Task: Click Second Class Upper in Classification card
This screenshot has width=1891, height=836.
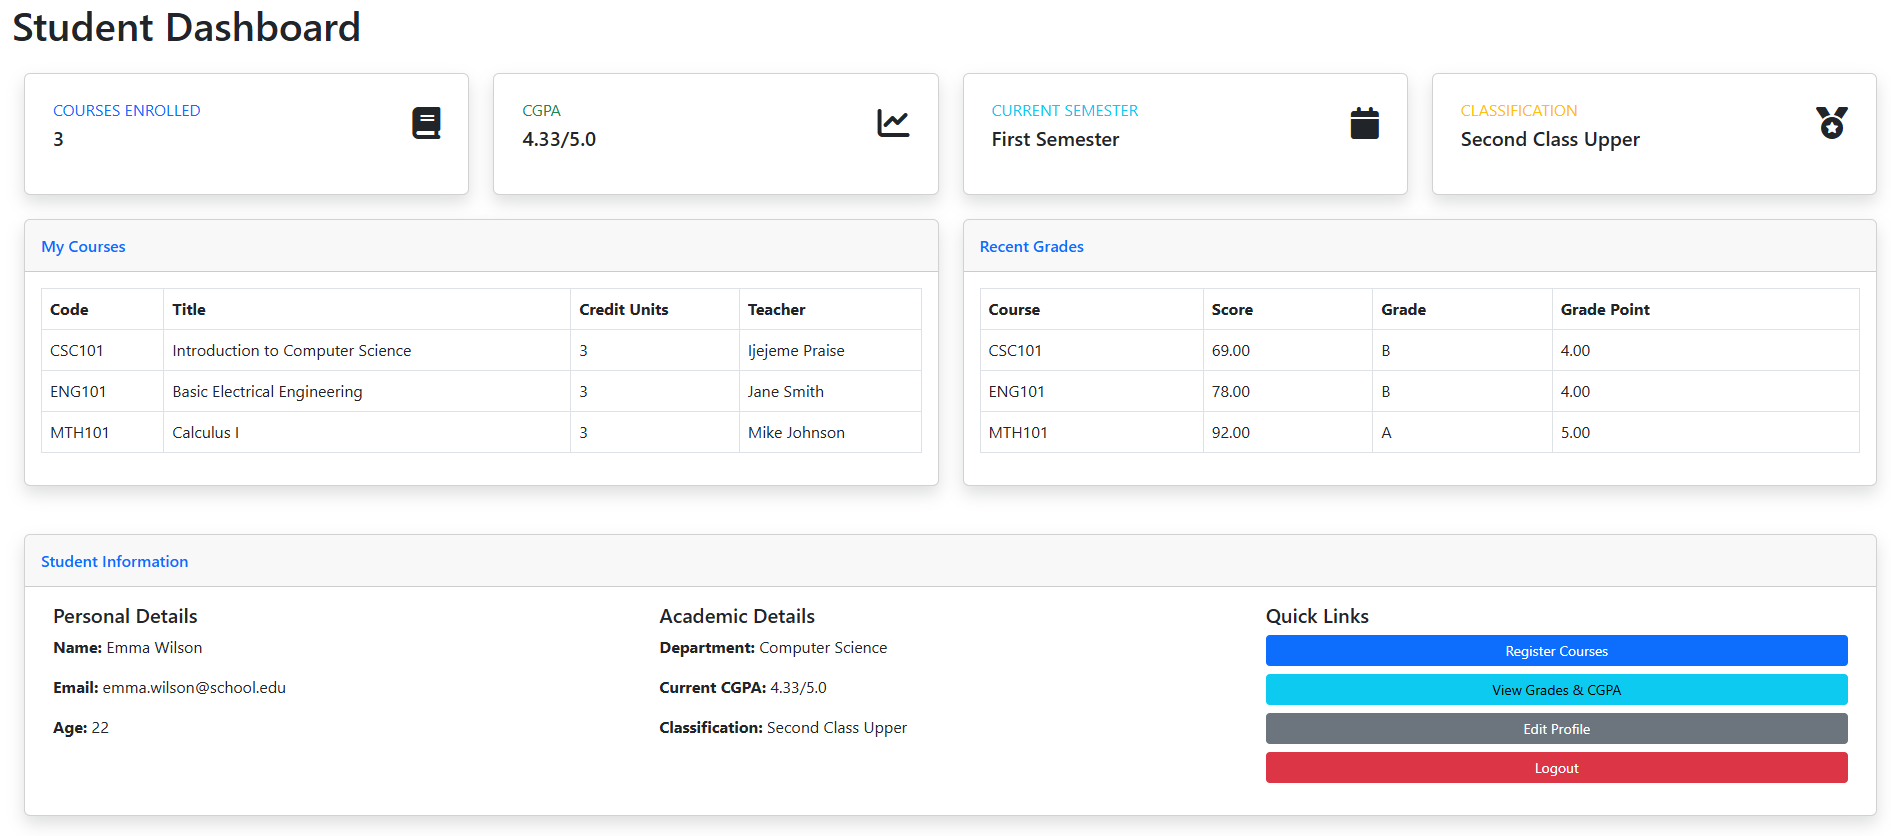Action: (1550, 139)
